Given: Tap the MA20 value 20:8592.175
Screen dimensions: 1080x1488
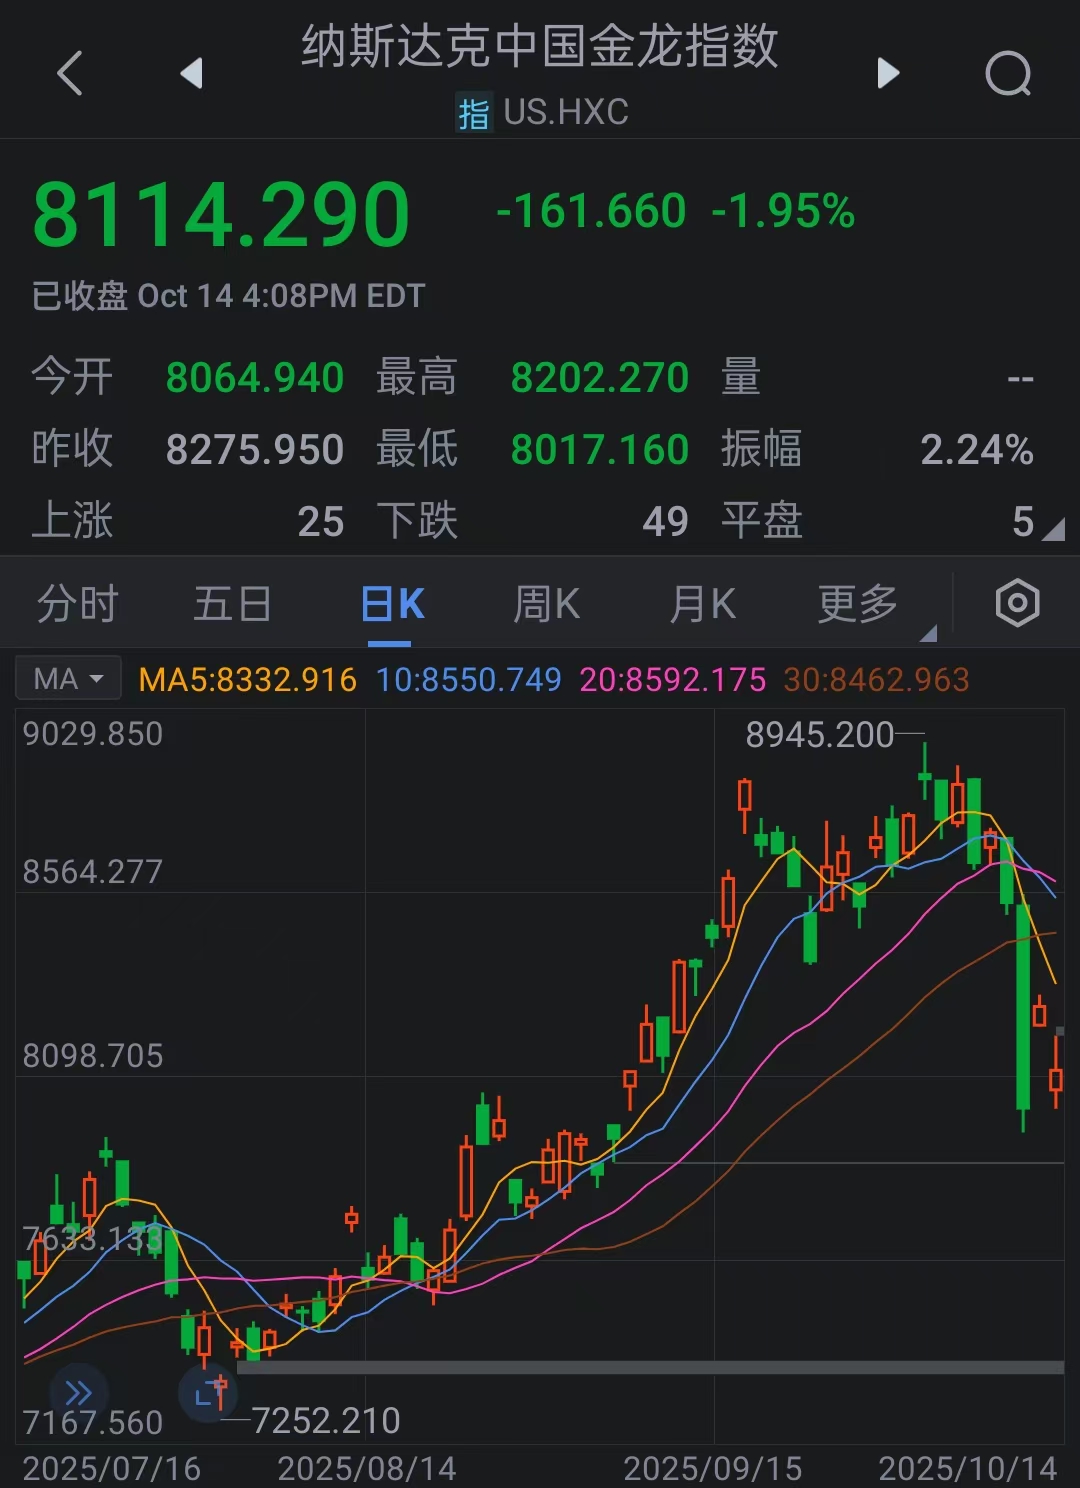Looking at the screenshot, I should [x=673, y=680].
